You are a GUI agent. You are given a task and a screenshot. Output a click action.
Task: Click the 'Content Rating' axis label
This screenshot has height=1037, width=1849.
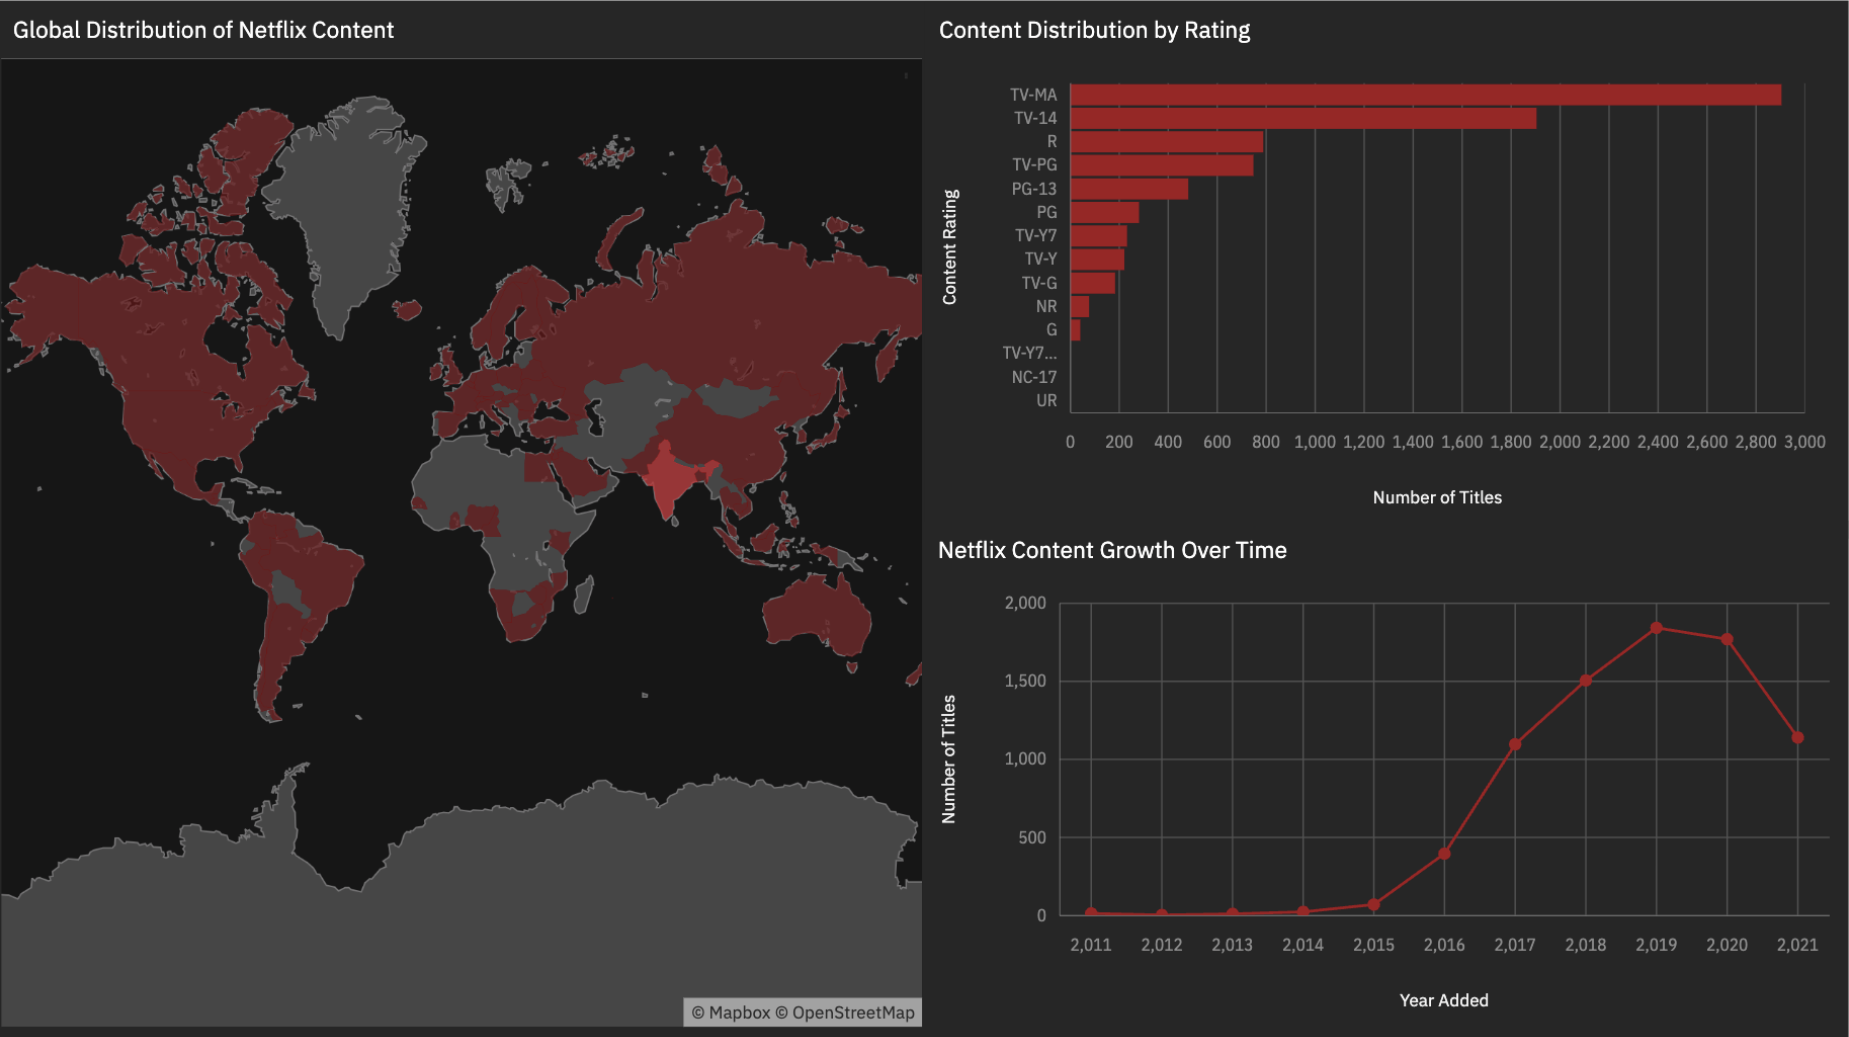(949, 247)
